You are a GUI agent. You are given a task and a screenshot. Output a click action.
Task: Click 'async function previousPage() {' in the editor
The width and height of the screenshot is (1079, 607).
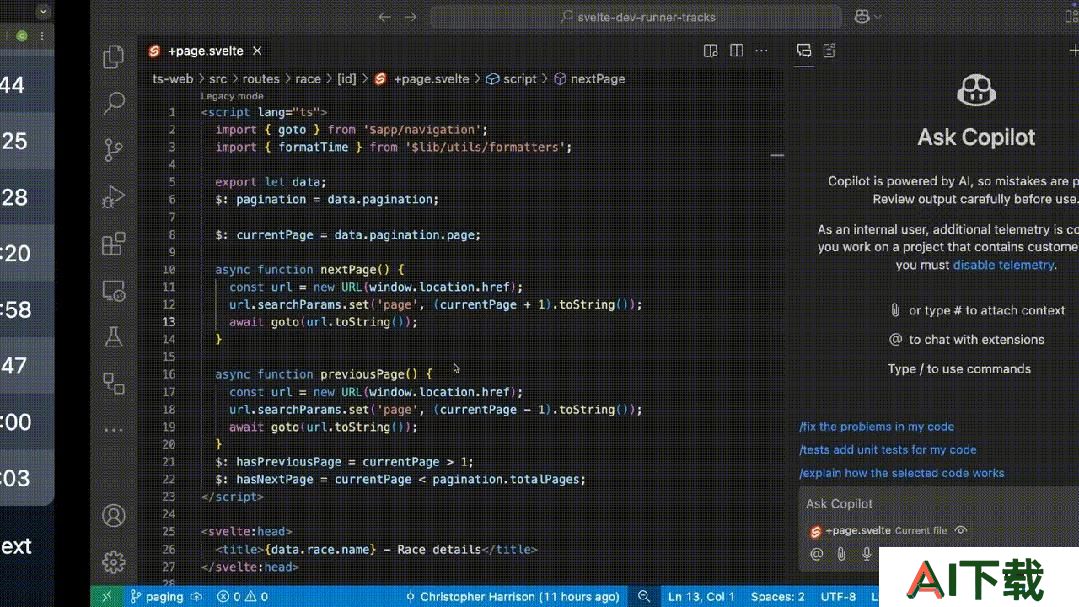323,374
